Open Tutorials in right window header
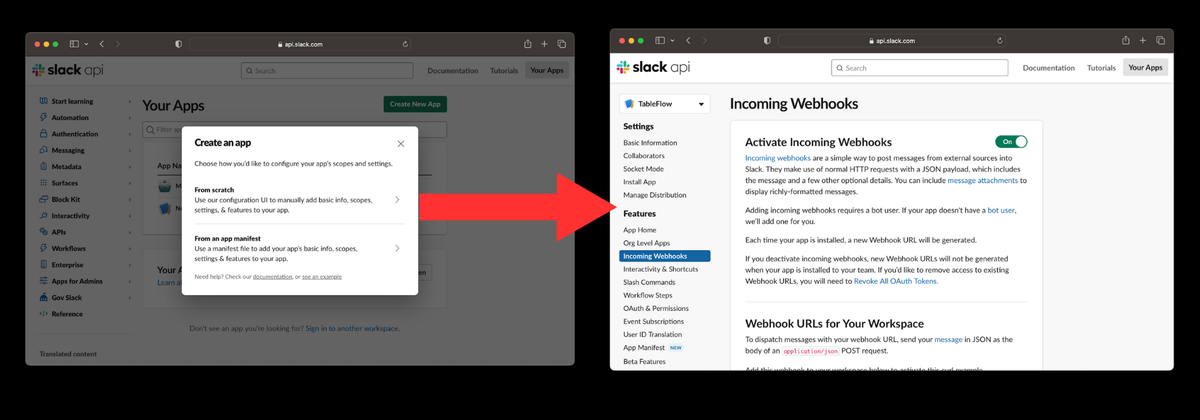Image resolution: width=1200 pixels, height=420 pixels. click(x=1101, y=68)
